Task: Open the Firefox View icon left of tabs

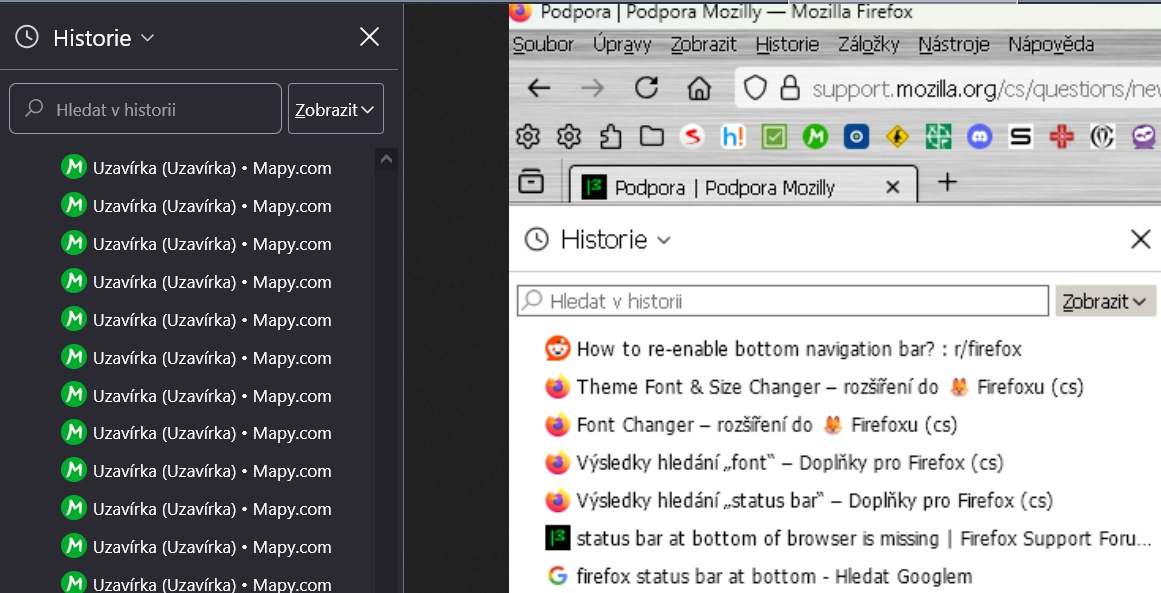Action: [x=531, y=181]
